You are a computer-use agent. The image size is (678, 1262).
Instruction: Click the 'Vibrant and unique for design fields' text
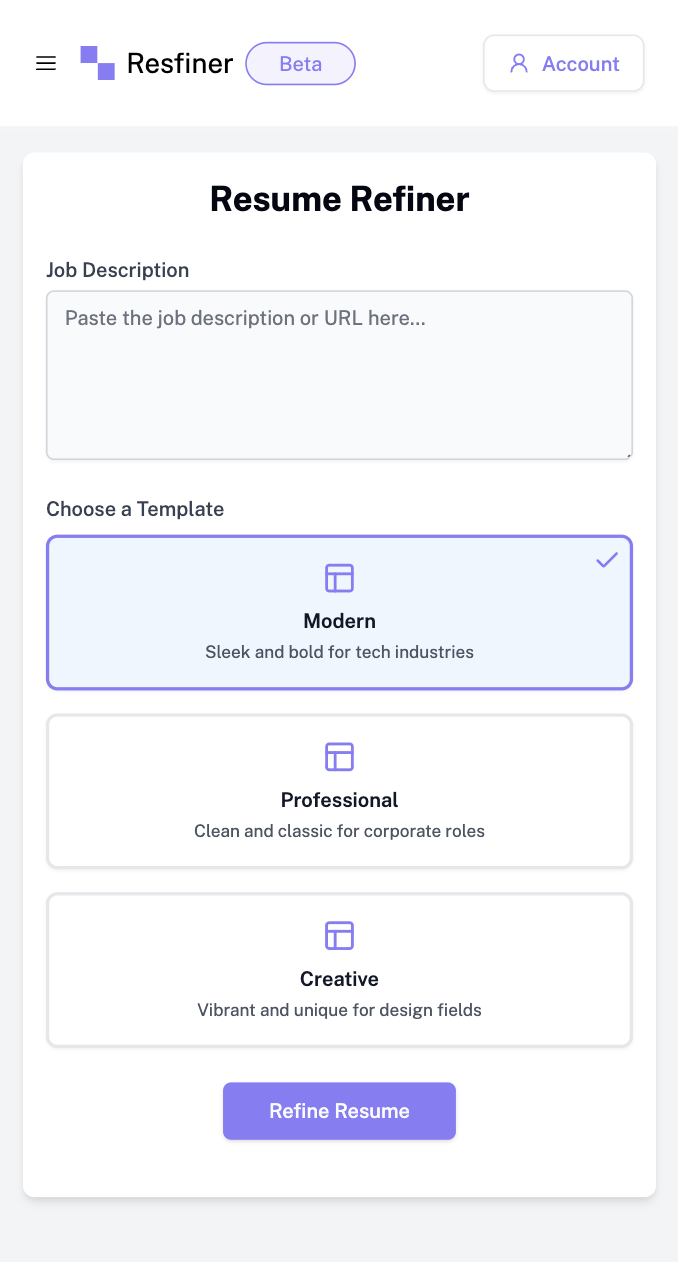pos(339,1010)
